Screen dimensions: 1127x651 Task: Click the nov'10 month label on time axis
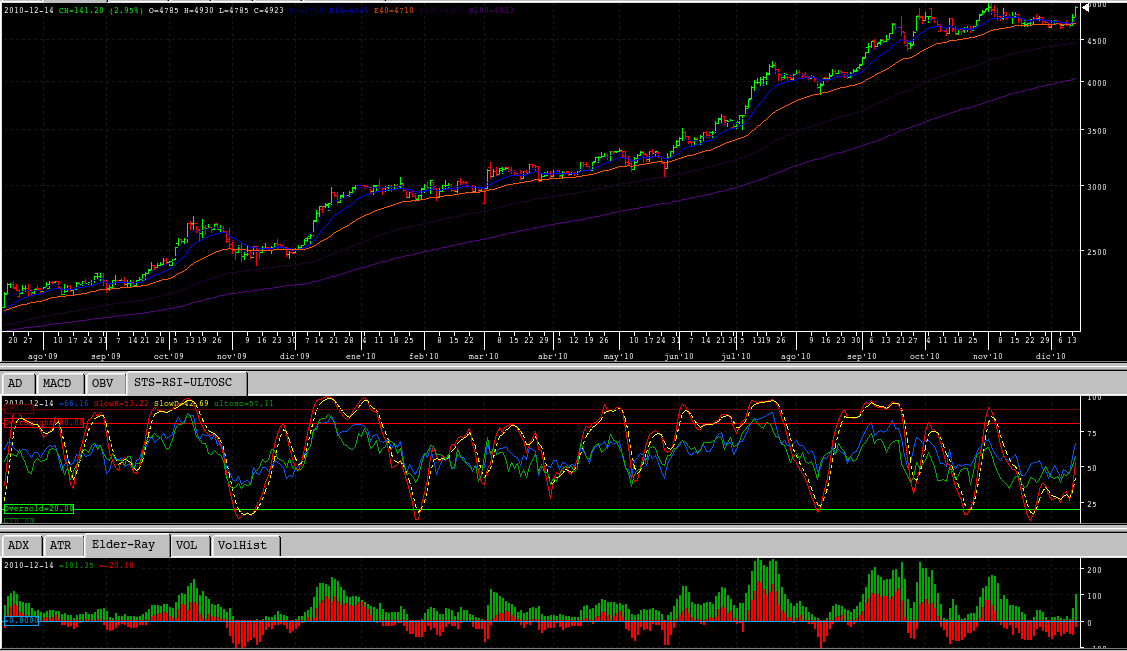click(988, 356)
